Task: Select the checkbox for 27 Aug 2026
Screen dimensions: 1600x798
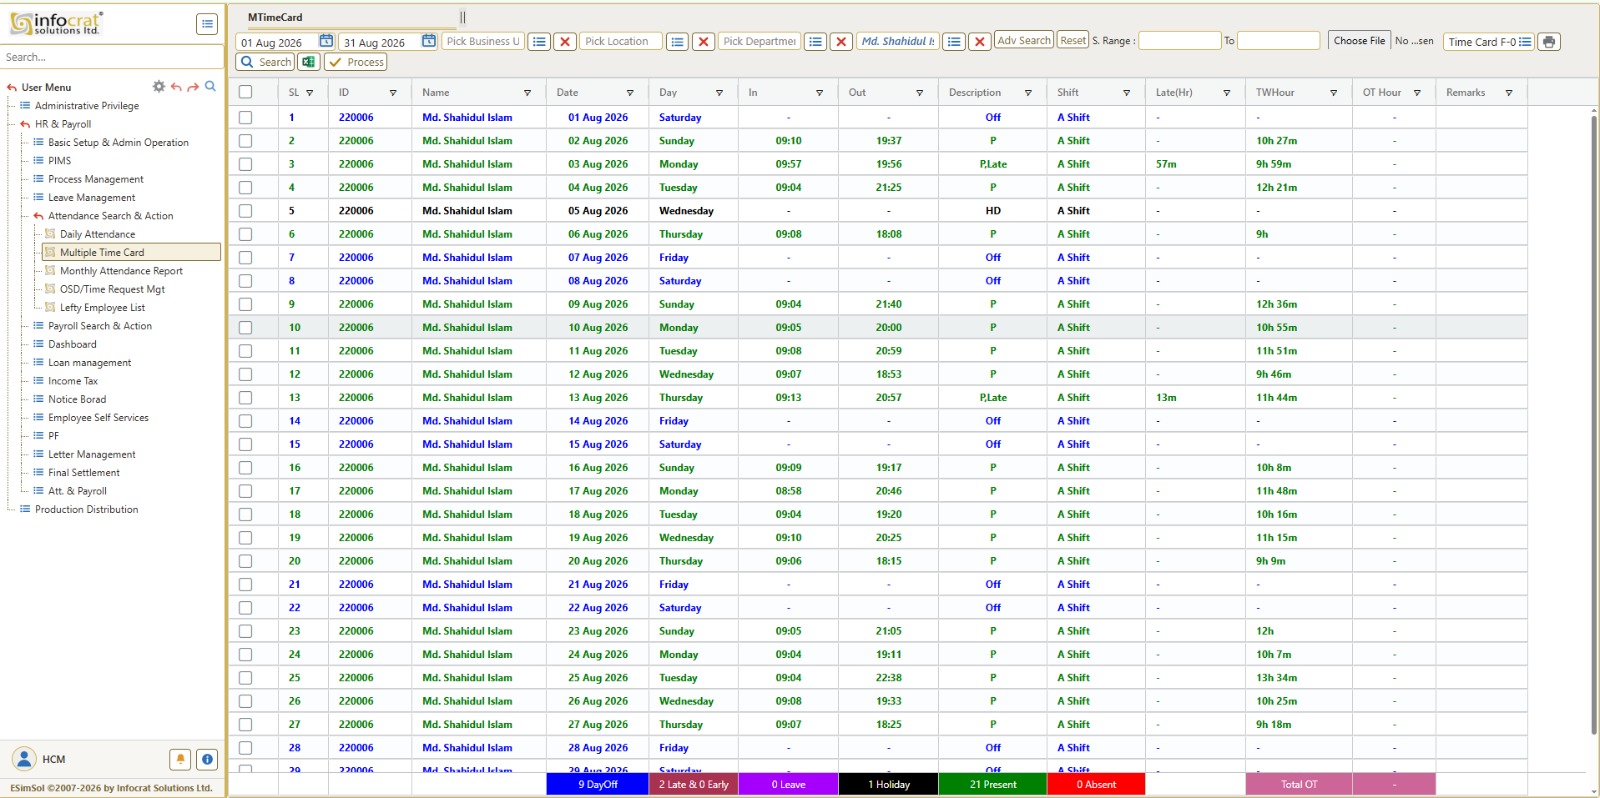Action: point(245,725)
